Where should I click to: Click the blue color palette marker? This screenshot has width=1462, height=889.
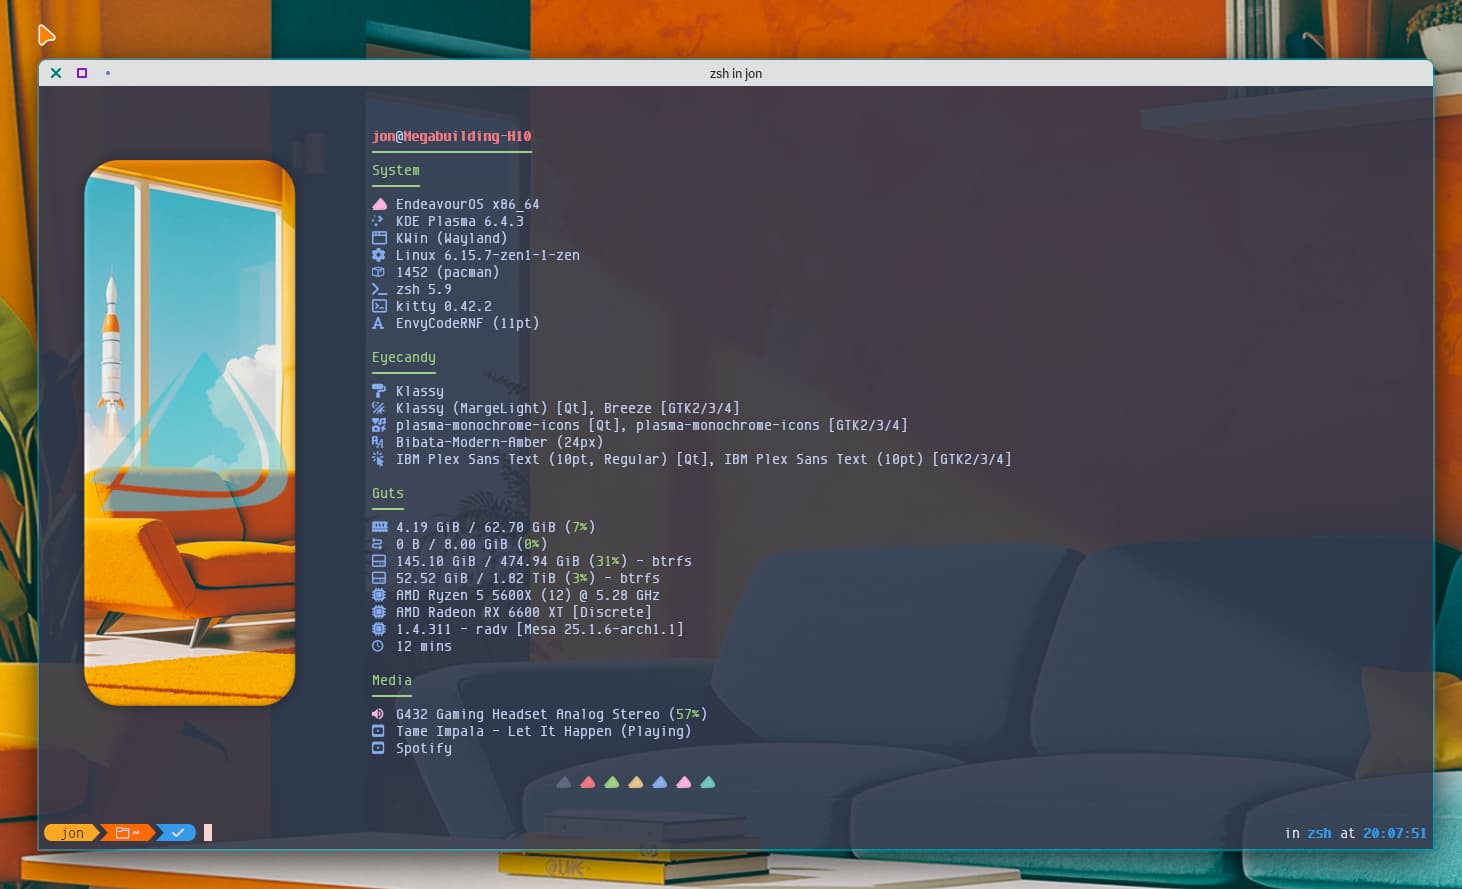click(660, 782)
